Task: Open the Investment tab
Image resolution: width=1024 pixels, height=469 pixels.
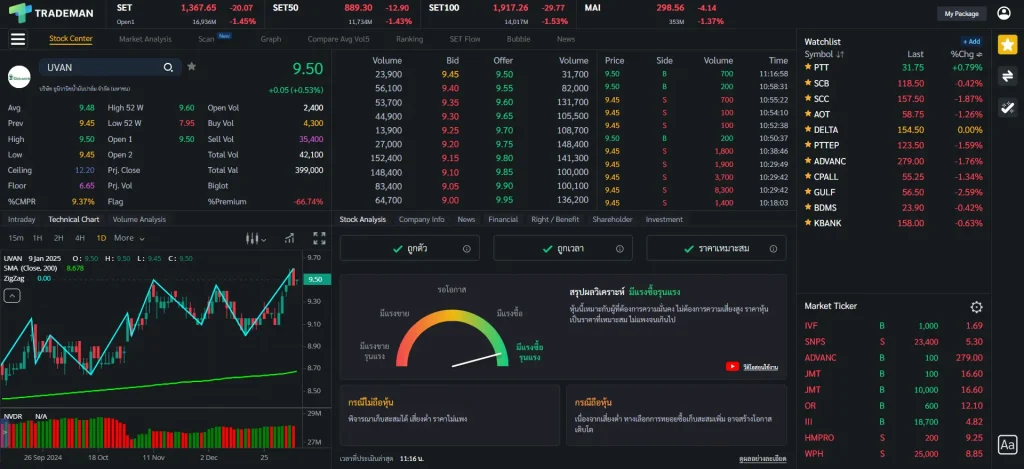Action: coord(664,219)
